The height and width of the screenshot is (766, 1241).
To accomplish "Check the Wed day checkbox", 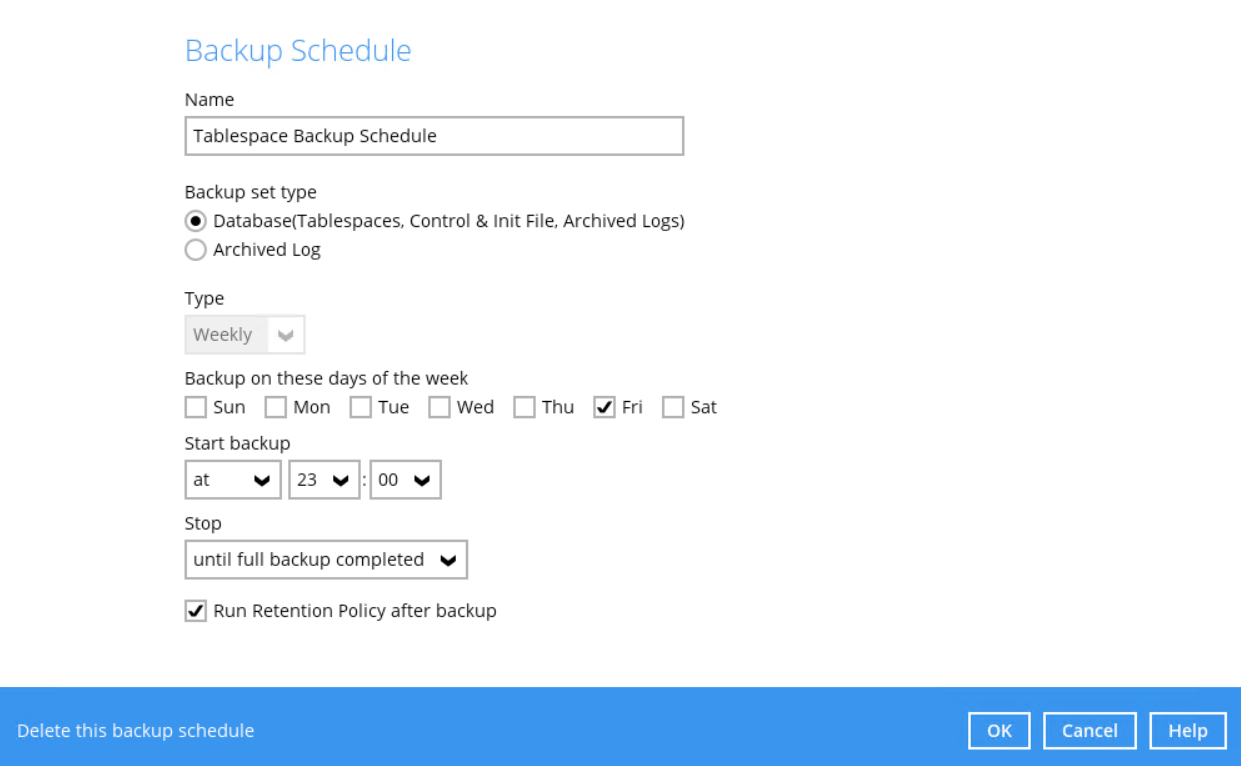I will (439, 407).
